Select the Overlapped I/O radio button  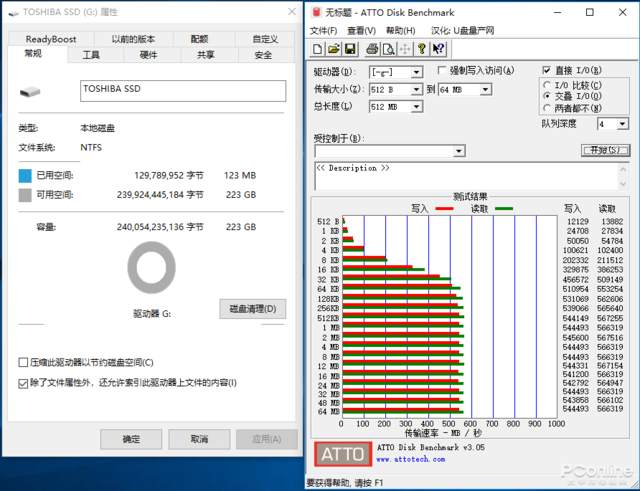click(x=547, y=96)
